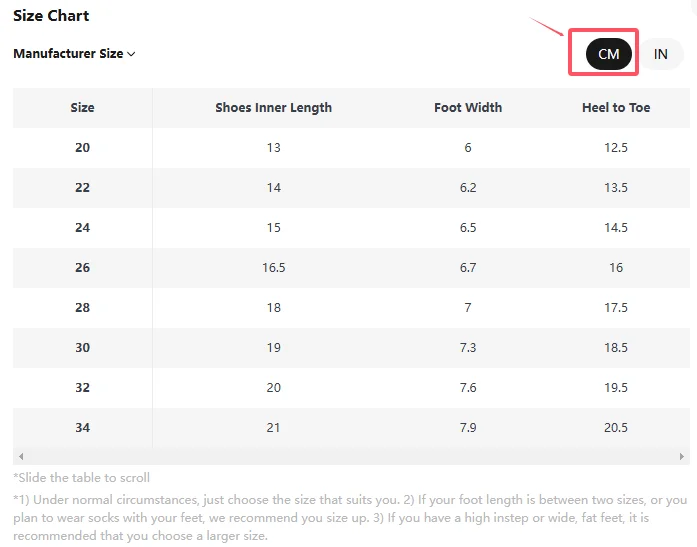
Task: Click the Foot Width column header
Action: pyautogui.click(x=468, y=108)
